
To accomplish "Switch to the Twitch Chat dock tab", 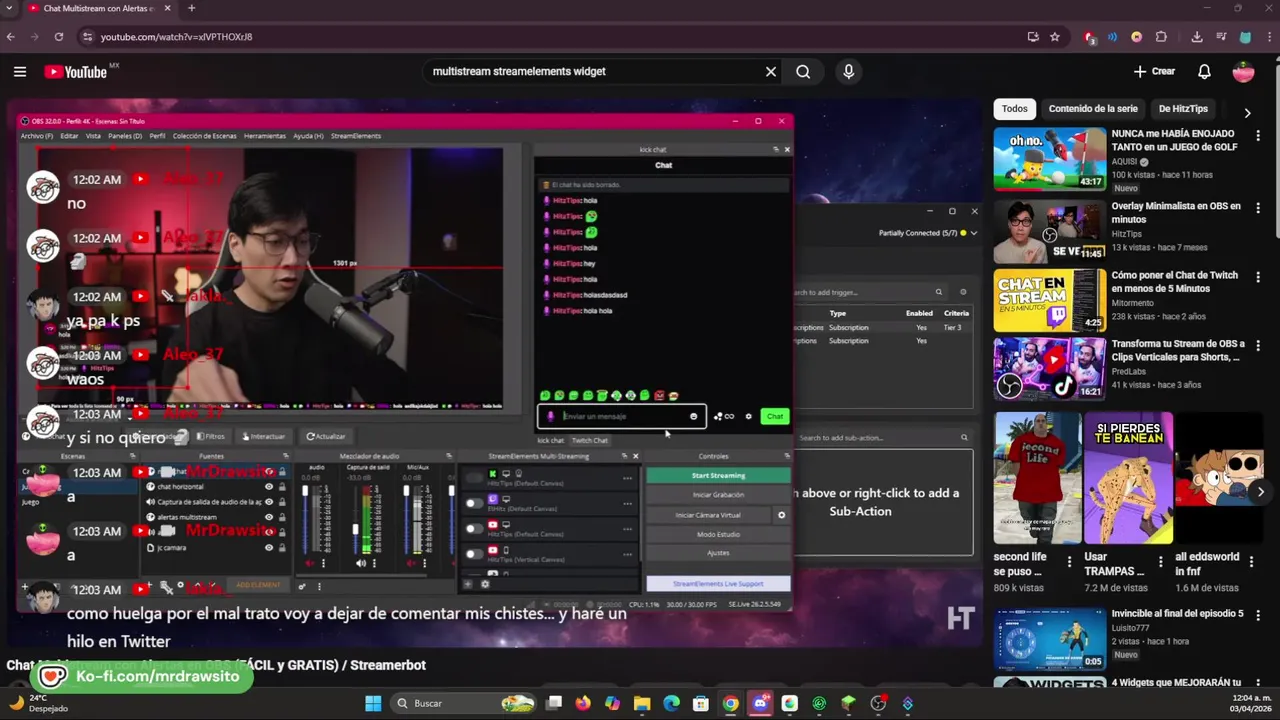I will tap(589, 440).
